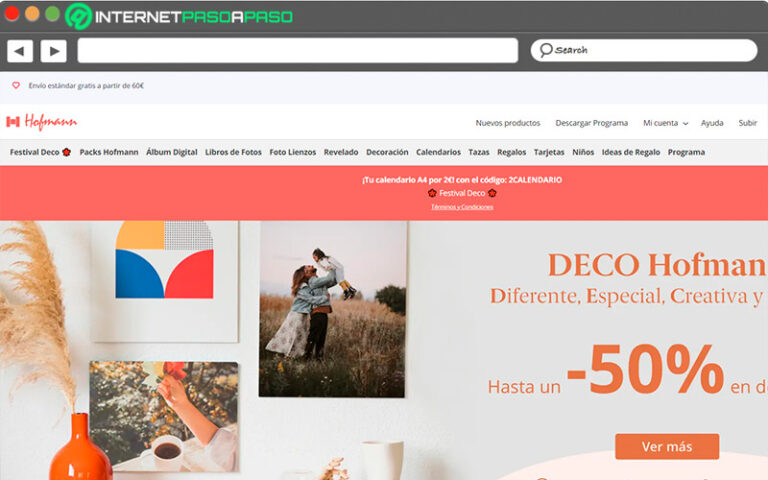Click the heart icon next to free shipping
This screenshot has width=768, height=480.
(16, 85)
